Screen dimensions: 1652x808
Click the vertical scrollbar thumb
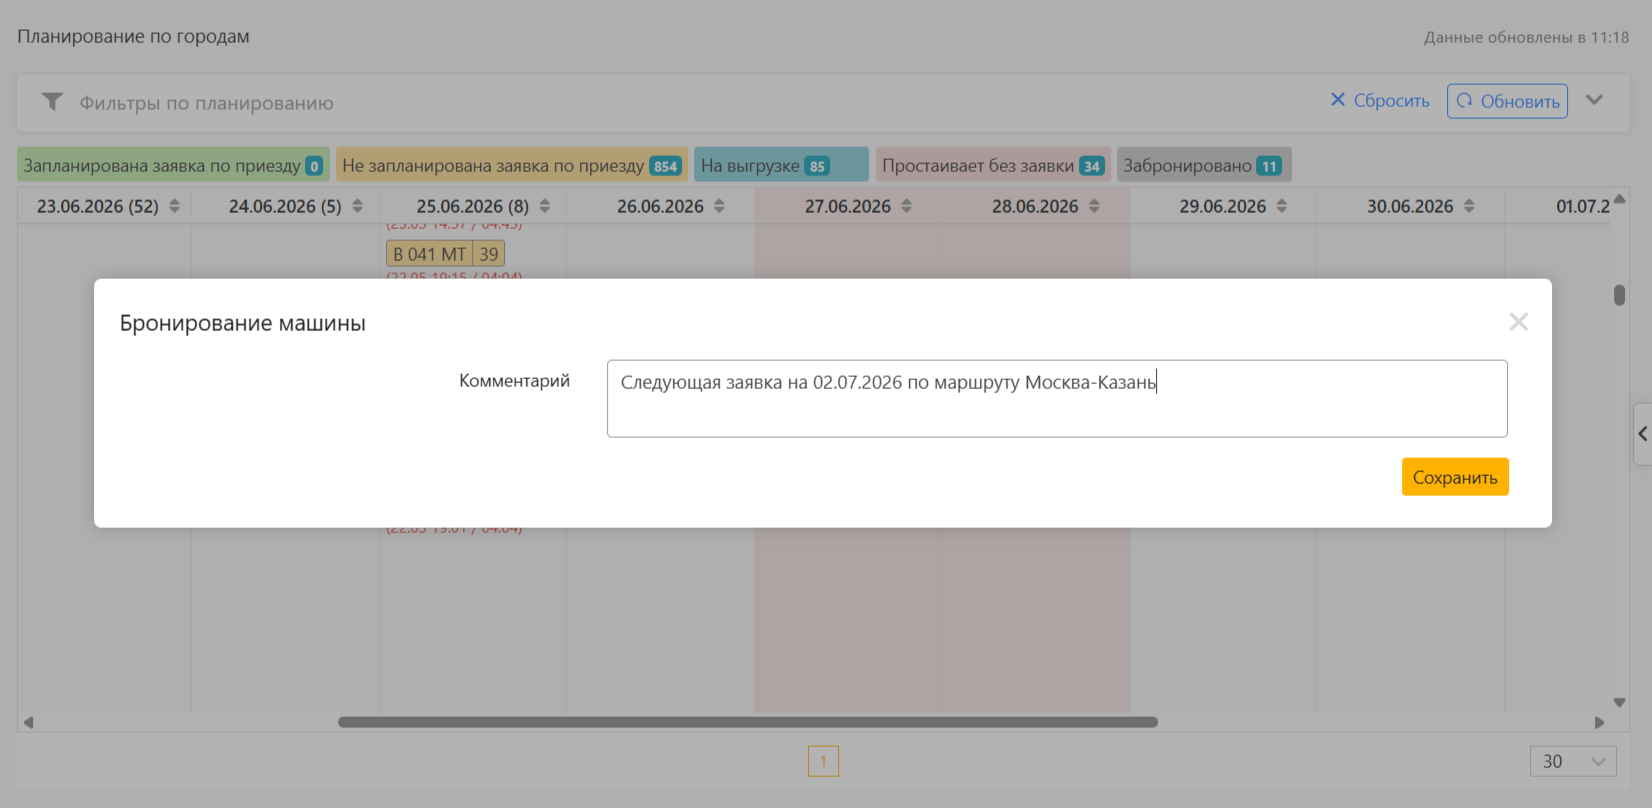(x=1619, y=295)
